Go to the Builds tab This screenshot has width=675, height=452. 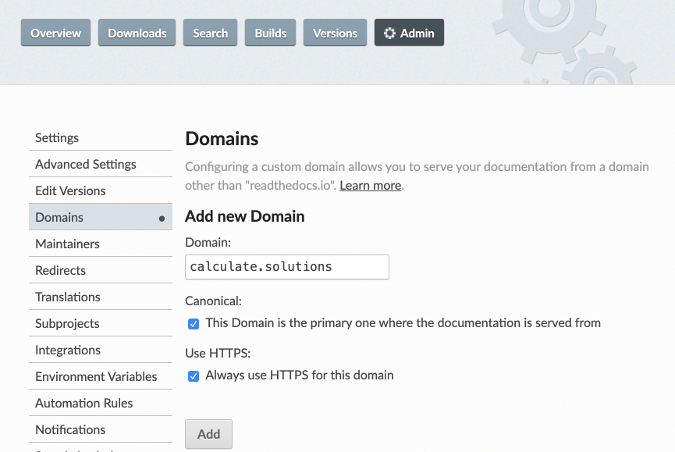click(x=270, y=33)
